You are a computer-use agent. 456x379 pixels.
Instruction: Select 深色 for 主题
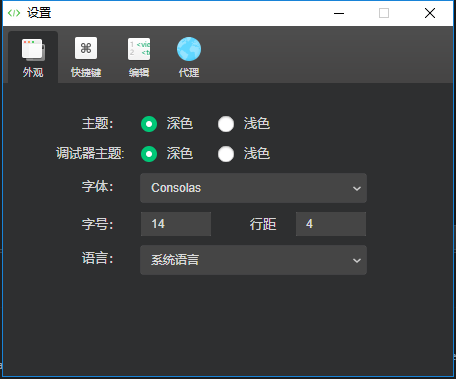tap(149, 124)
